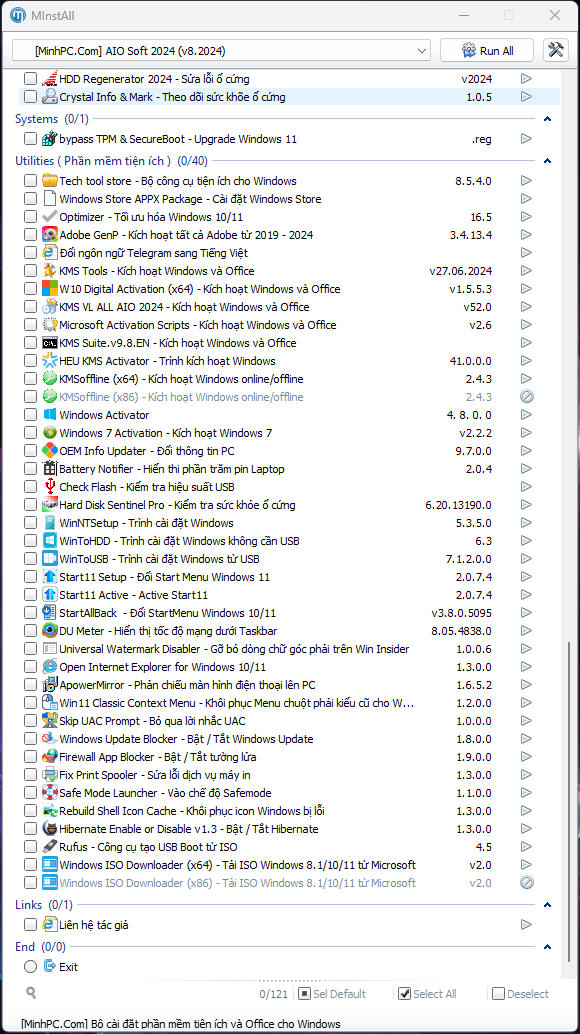
Task: Select Win11 Classic Context Menu row text
Action: coord(237,703)
